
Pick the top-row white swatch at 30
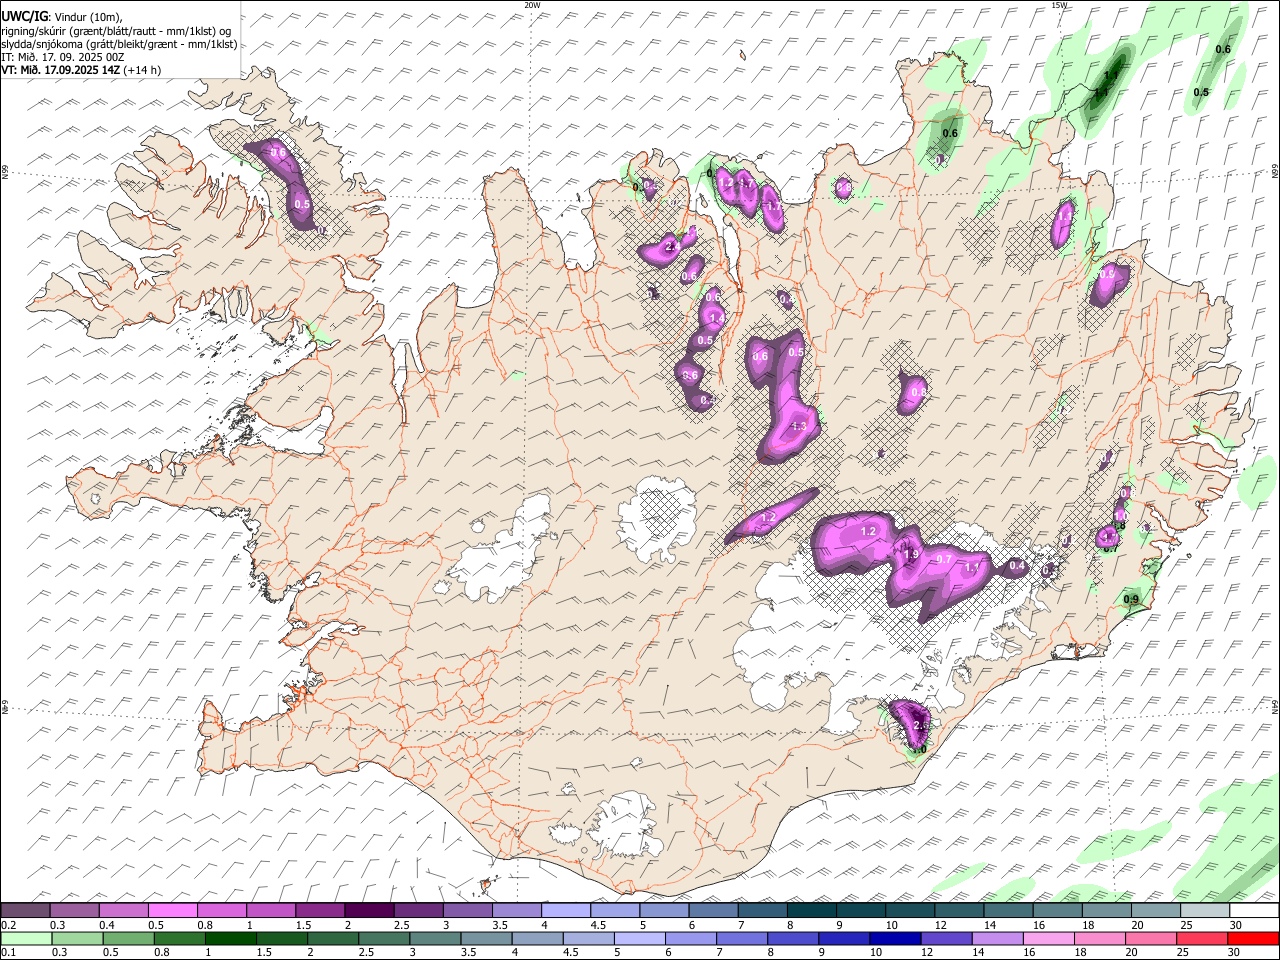point(1254,911)
